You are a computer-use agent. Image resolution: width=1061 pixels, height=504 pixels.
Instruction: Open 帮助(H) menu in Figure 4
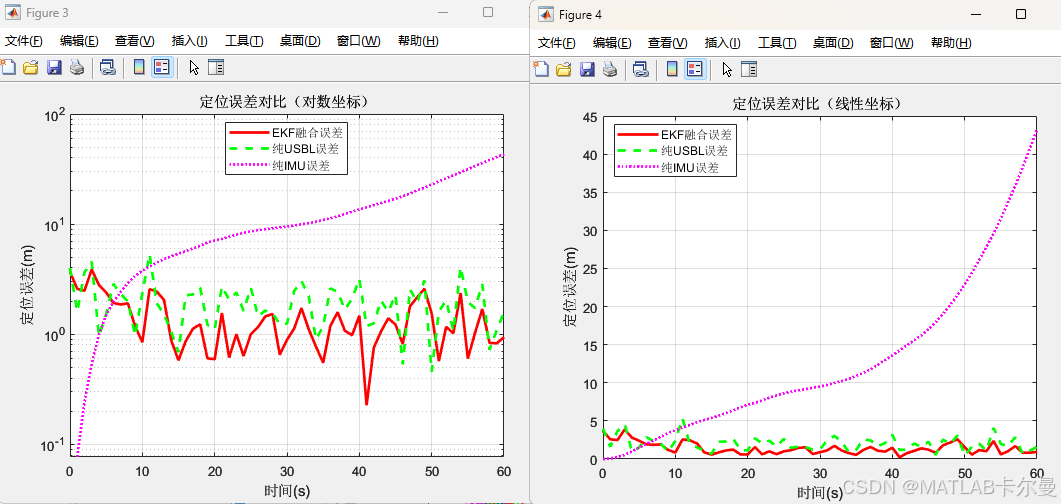pos(951,43)
